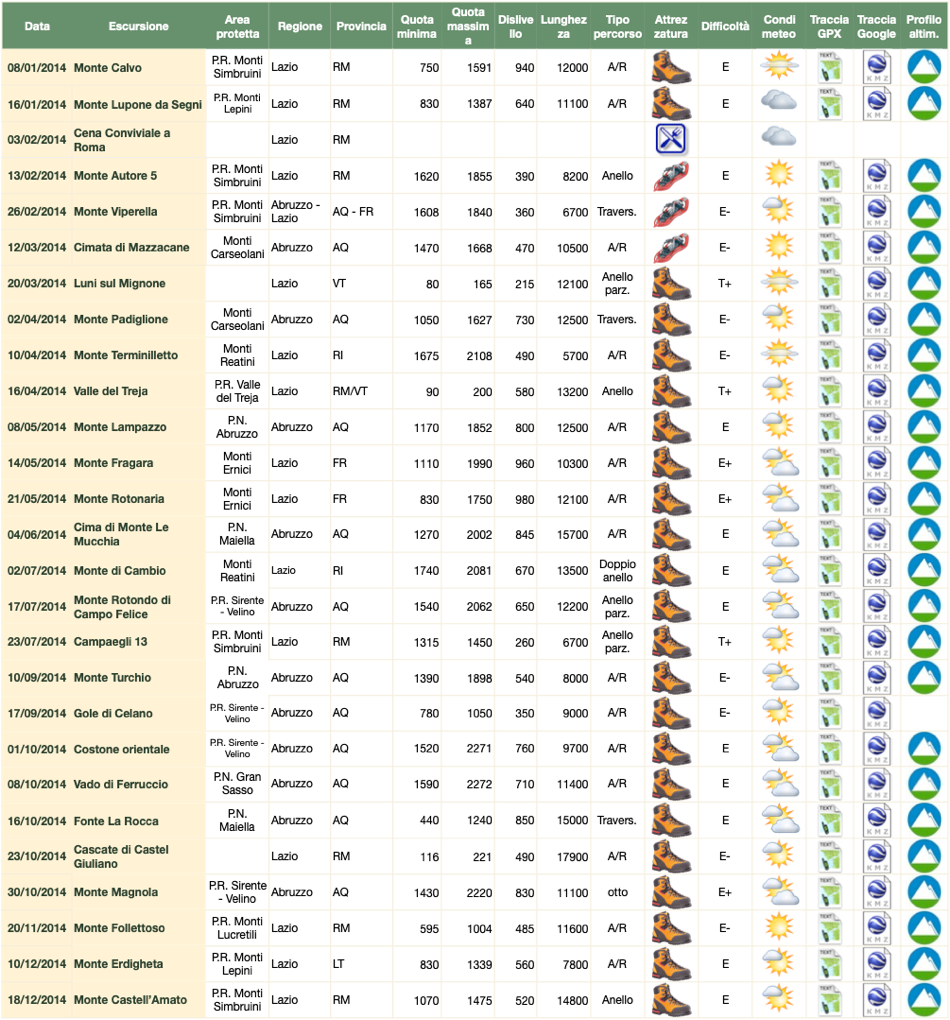Open altitude profile for Cascate di Castel Giuliano
The image size is (950, 1020).
pos(924,856)
